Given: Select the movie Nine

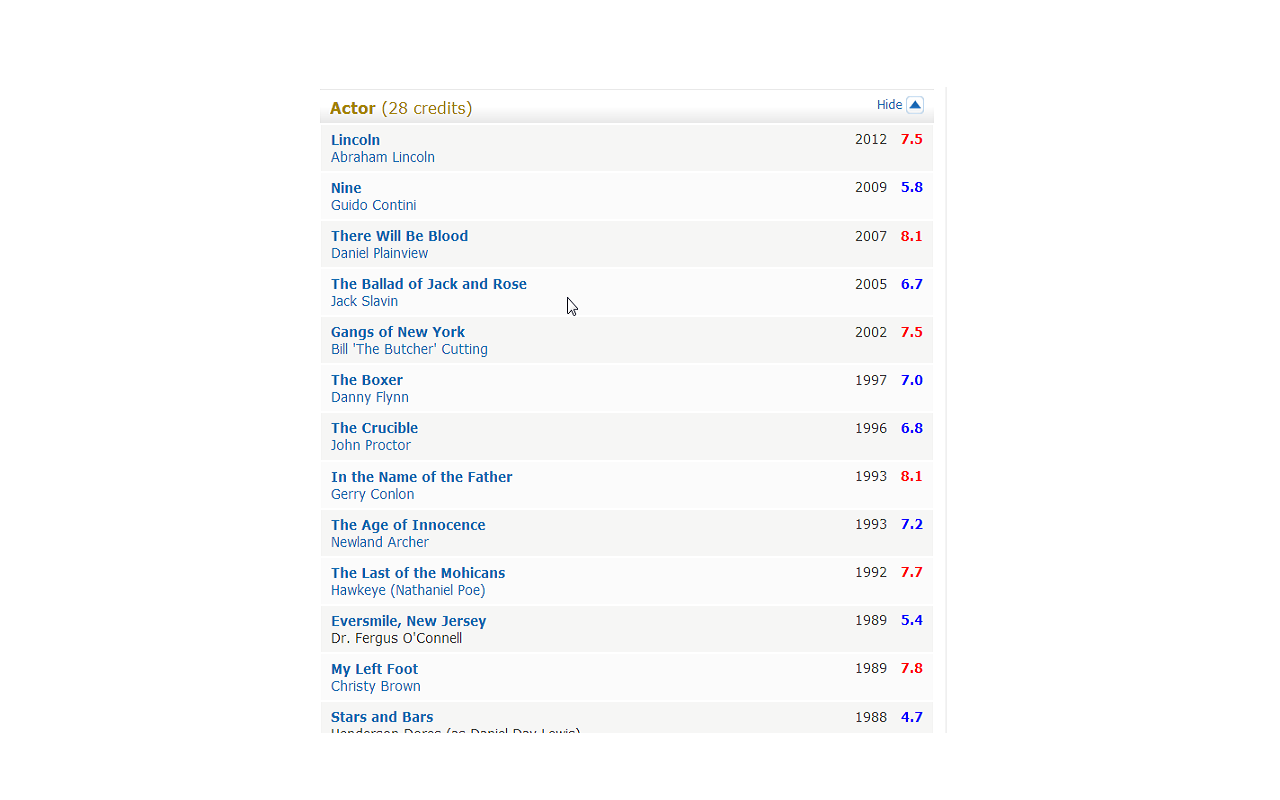Looking at the screenshot, I should pos(346,188).
